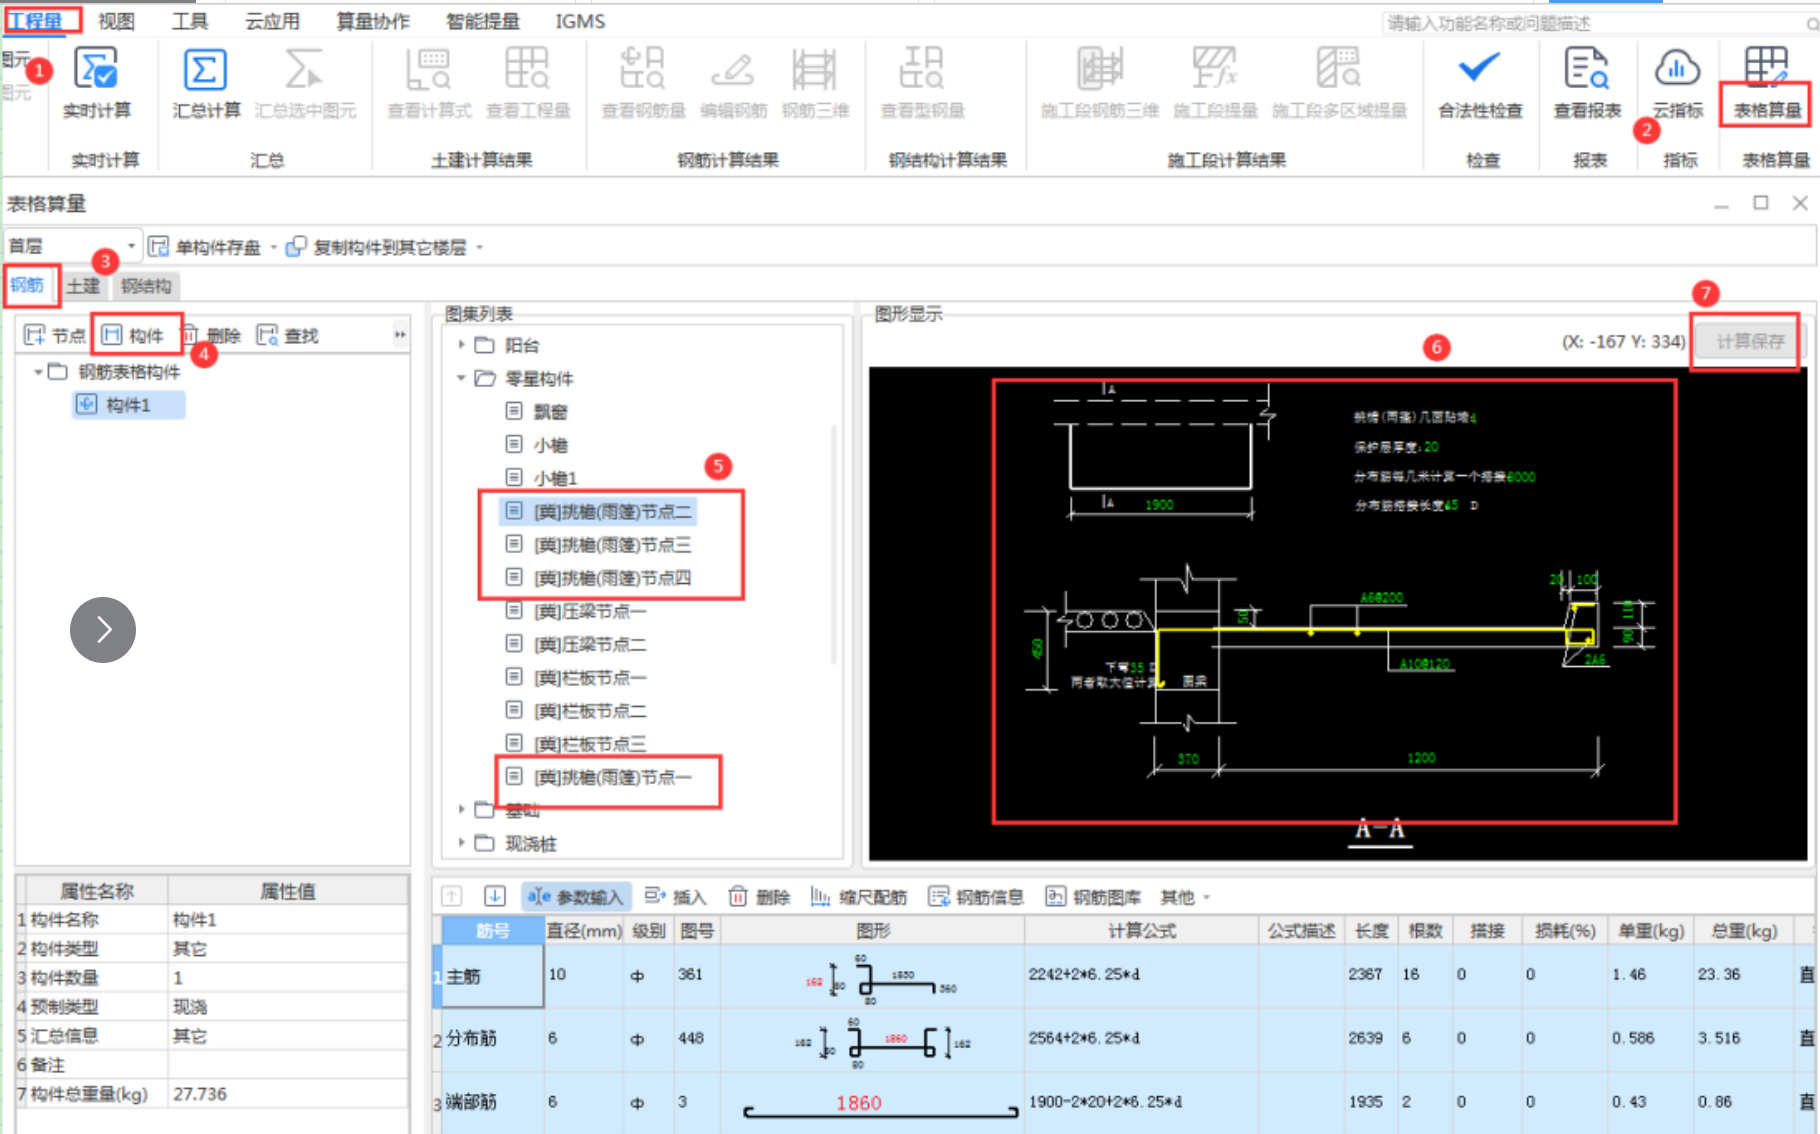
Task: Expand the 现浇桩 folder
Action: [x=461, y=843]
